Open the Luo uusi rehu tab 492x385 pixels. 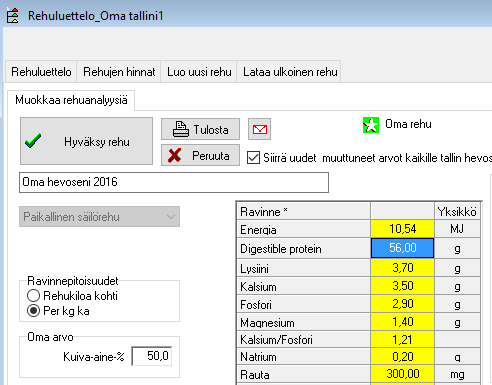pos(199,72)
